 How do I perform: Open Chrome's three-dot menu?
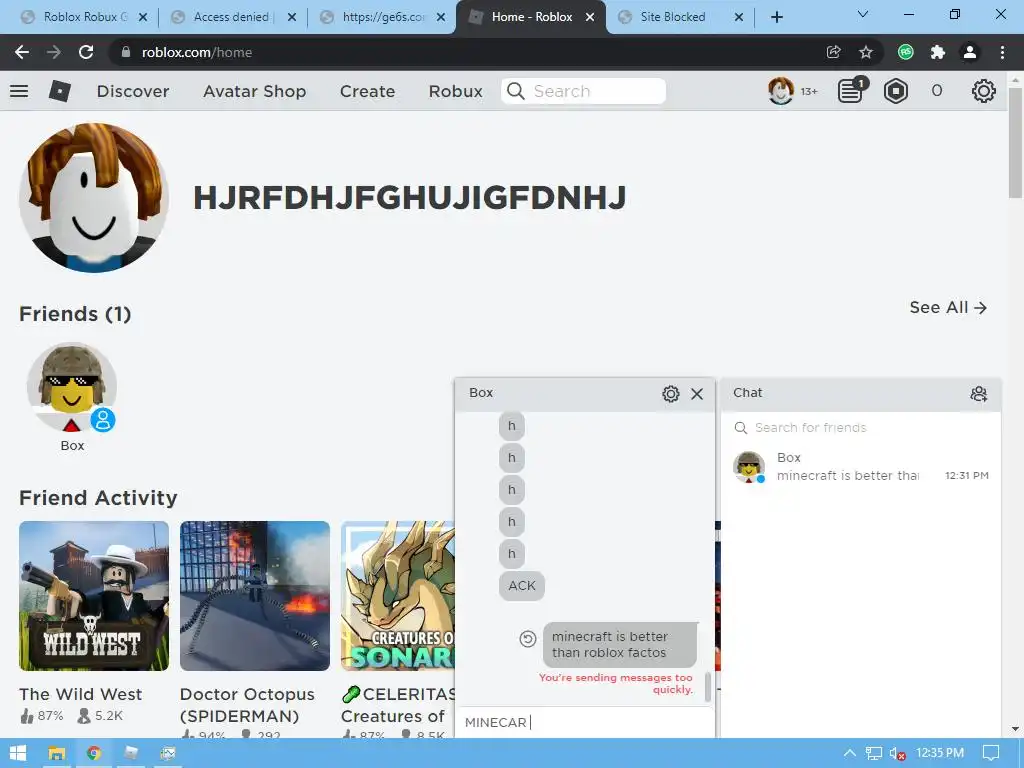coord(1002,52)
